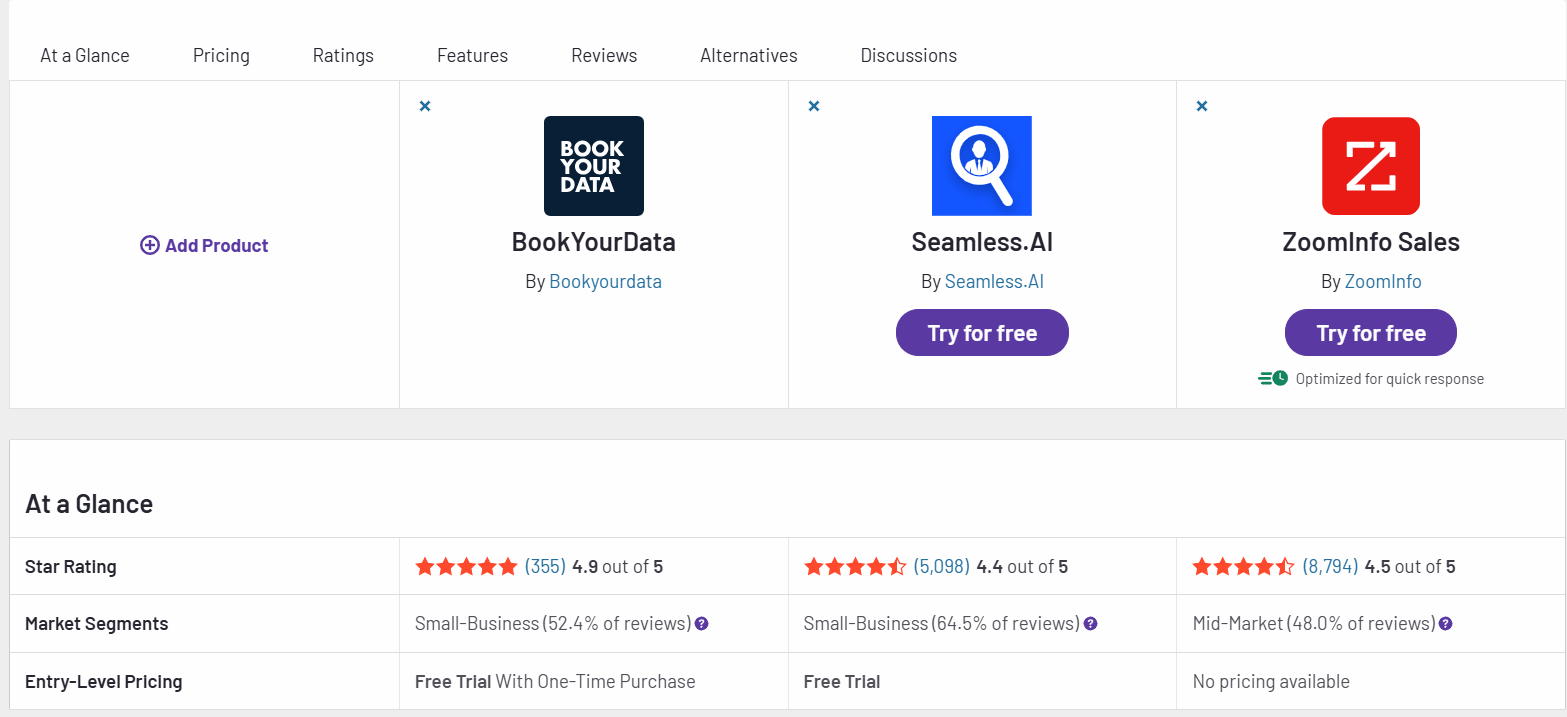Remove BookYourData from comparison with X icon
This screenshot has width=1567, height=717.
pyautogui.click(x=425, y=106)
